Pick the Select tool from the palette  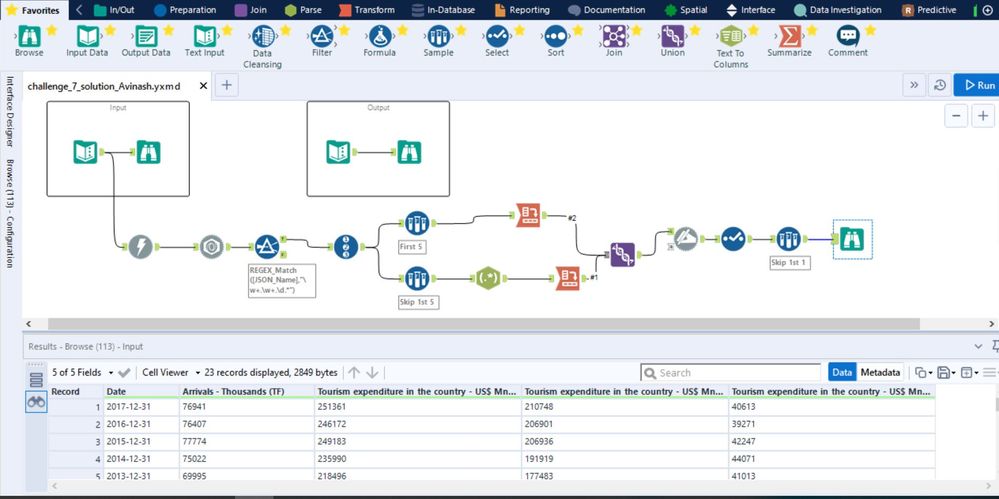click(497, 36)
